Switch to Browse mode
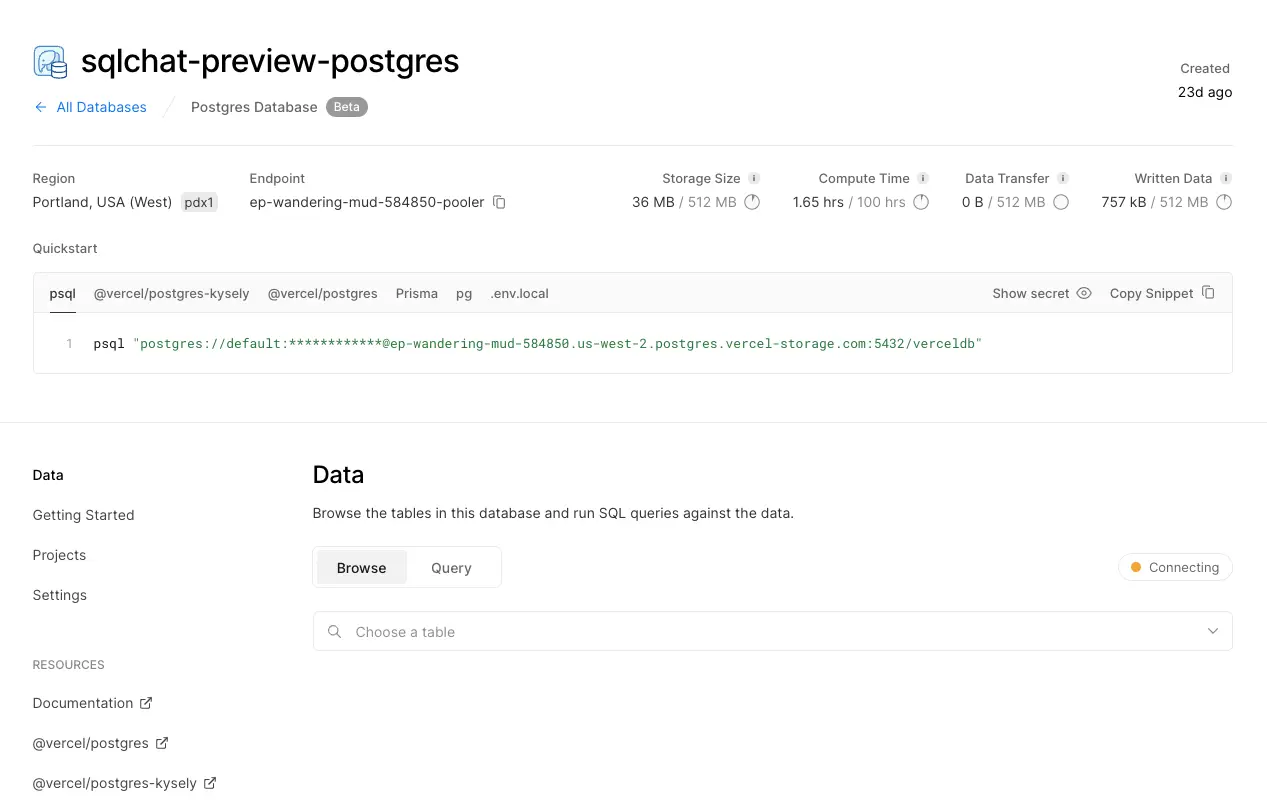Image resolution: width=1267 pixels, height=810 pixels. pos(361,568)
